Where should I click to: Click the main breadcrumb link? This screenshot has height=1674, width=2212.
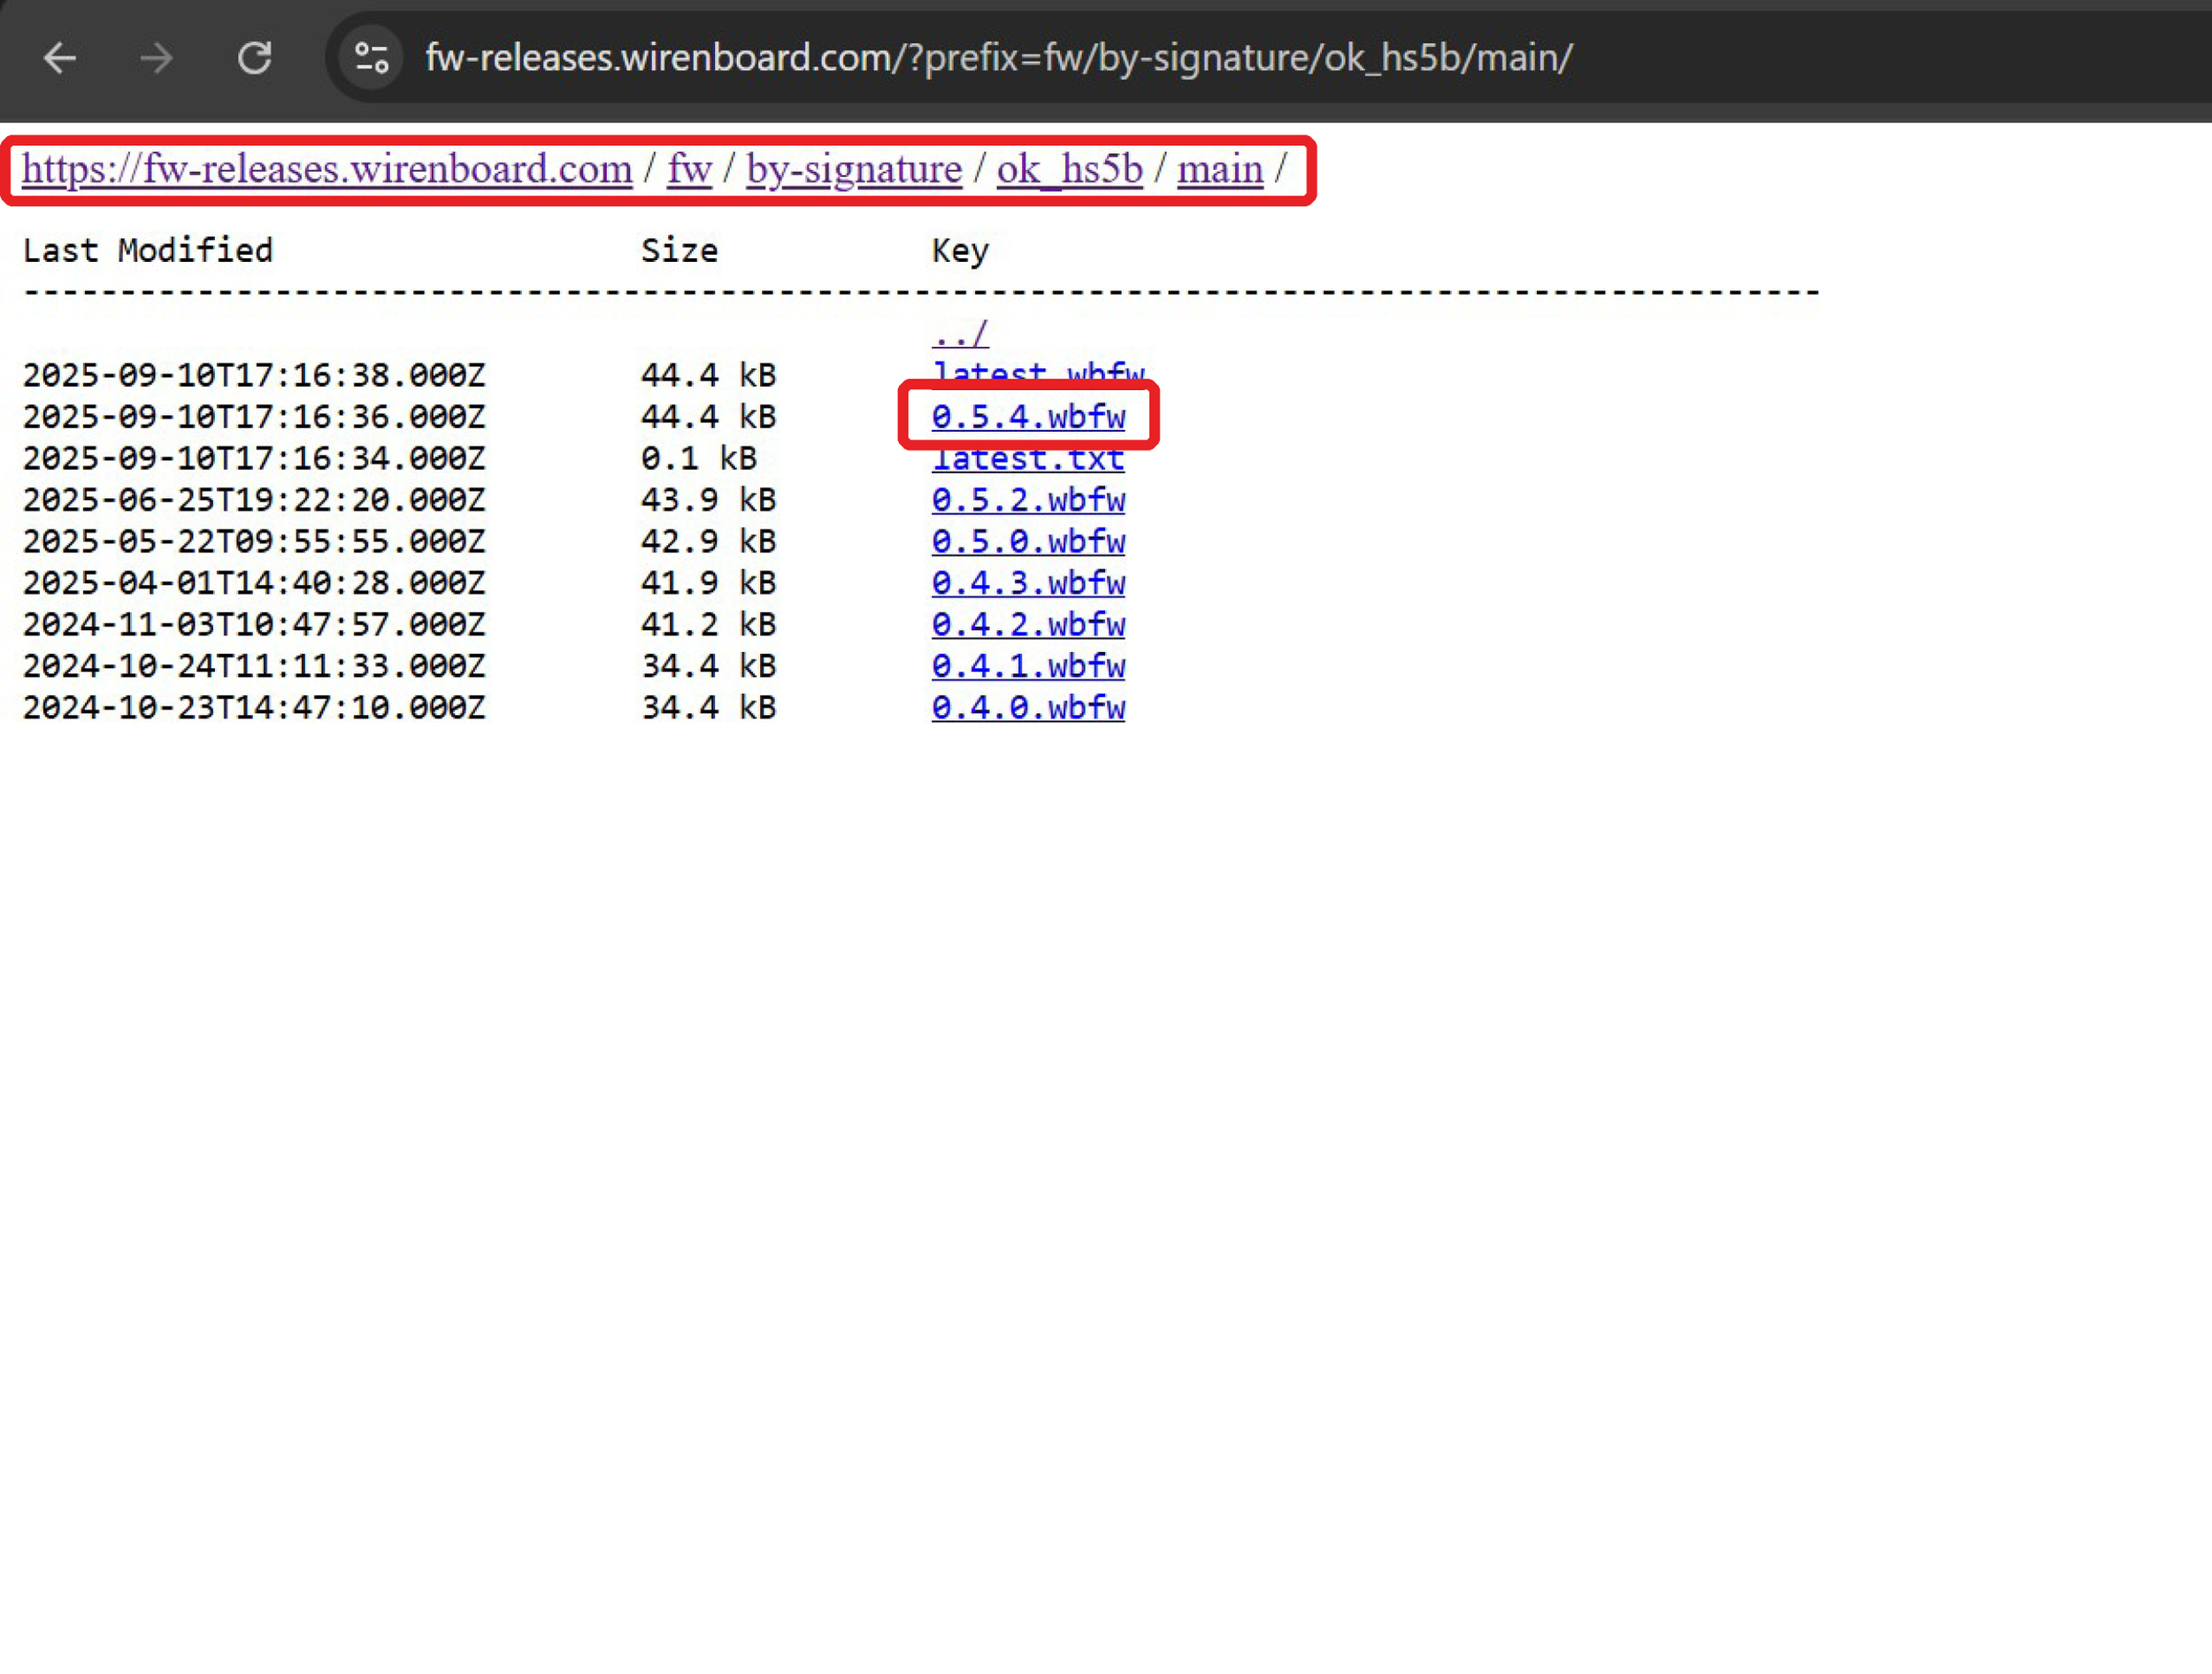tap(1219, 169)
